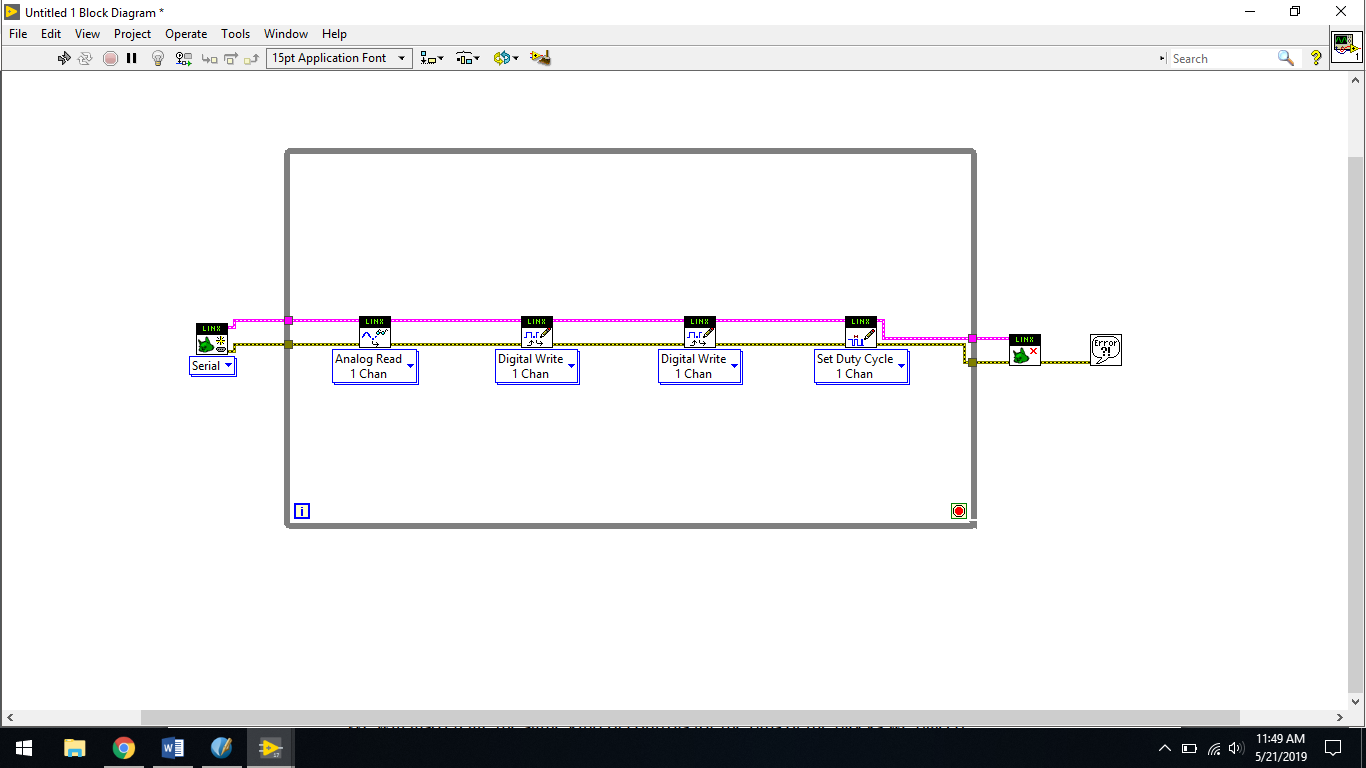
Task: Click the Step Over button
Action: [x=230, y=58]
